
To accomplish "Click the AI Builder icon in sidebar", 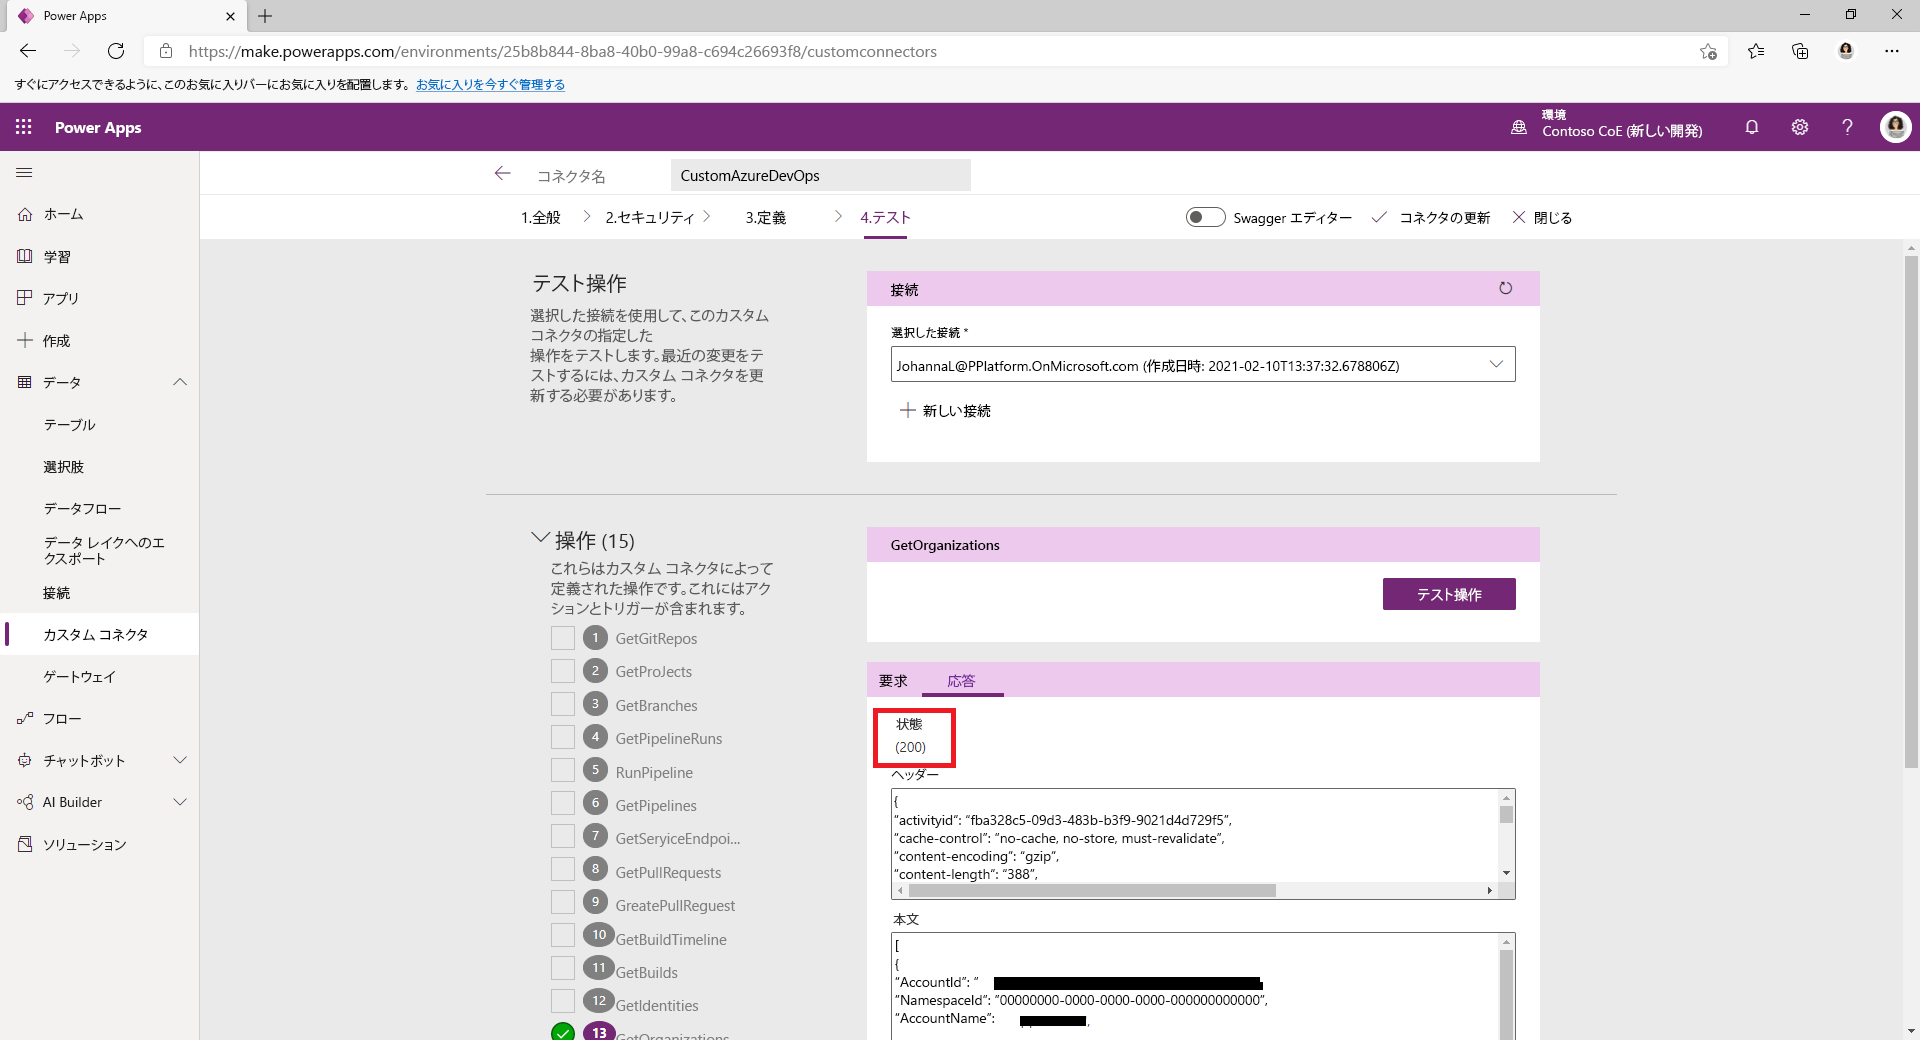I will coord(25,802).
